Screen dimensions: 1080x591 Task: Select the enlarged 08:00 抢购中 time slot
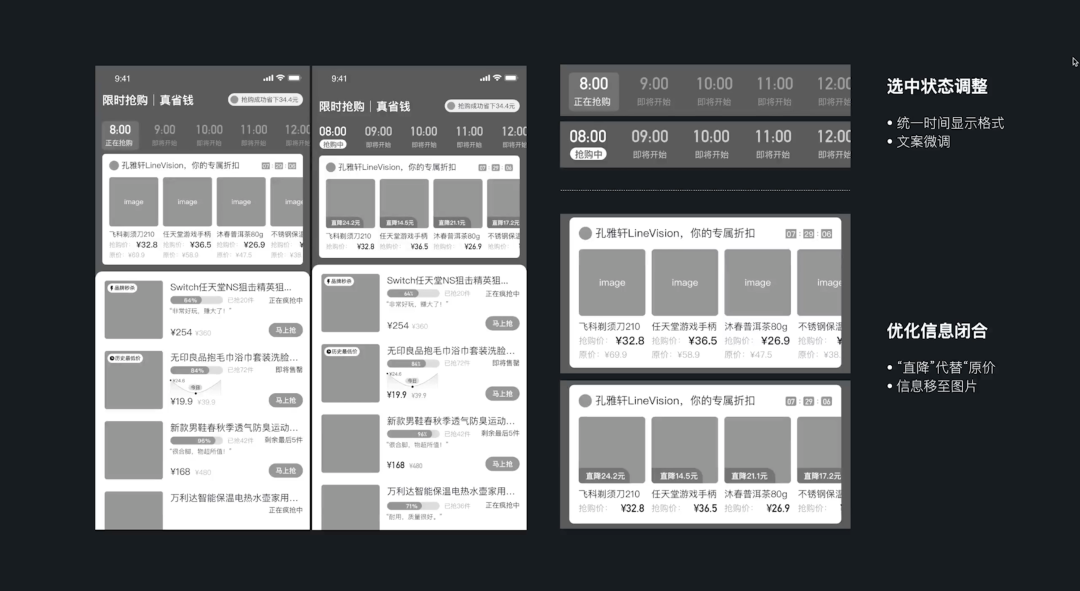click(x=588, y=144)
